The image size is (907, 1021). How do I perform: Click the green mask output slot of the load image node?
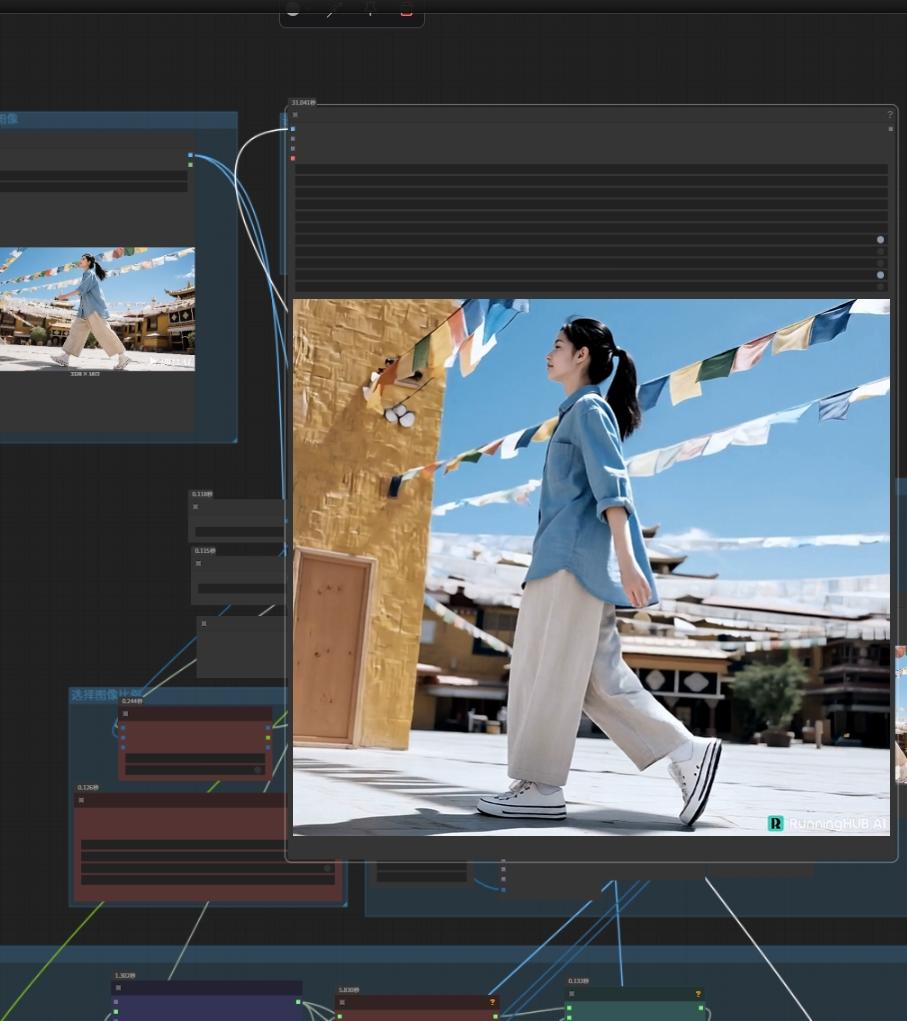pos(190,165)
